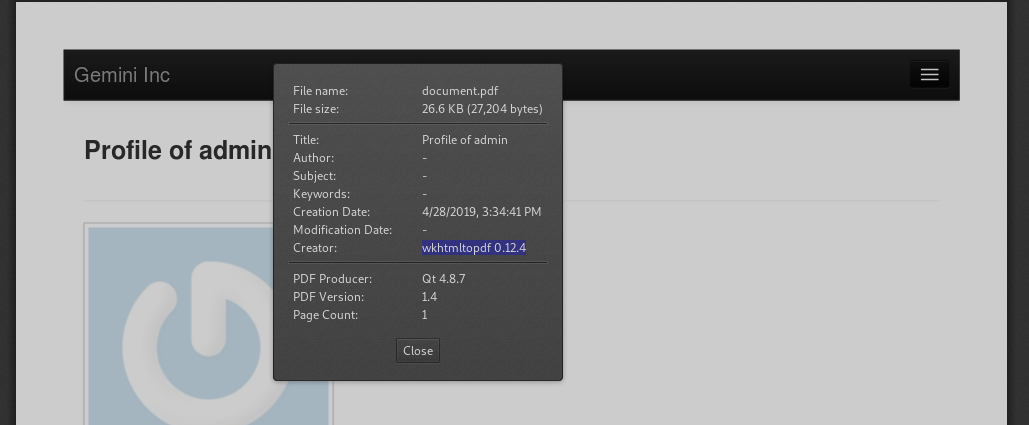Click the File name label
The width and height of the screenshot is (1029, 425).
[320, 91]
